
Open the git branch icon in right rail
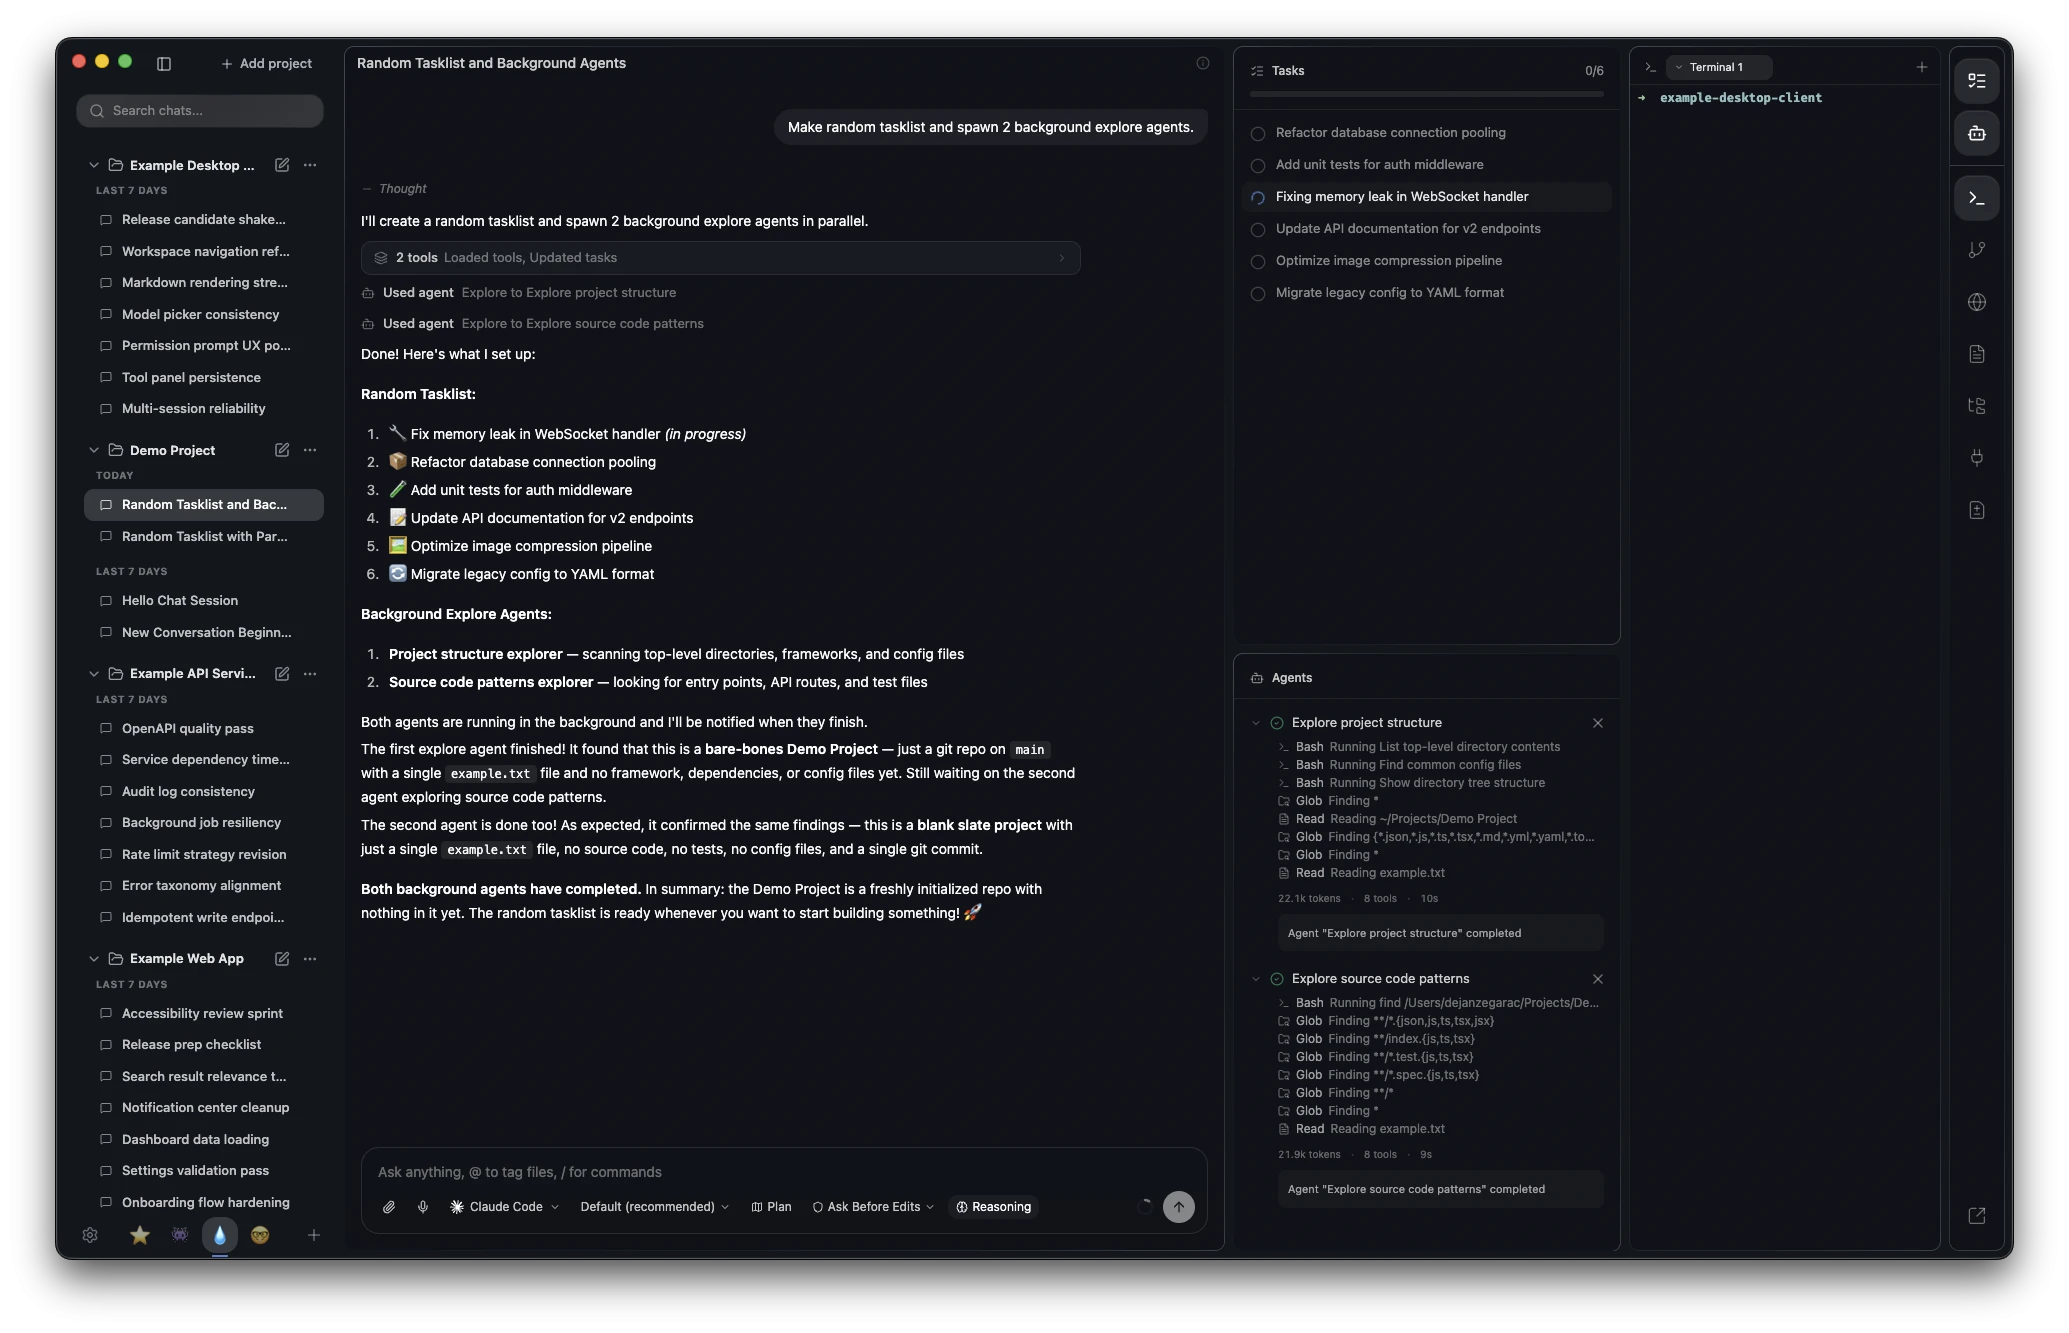click(x=1976, y=250)
